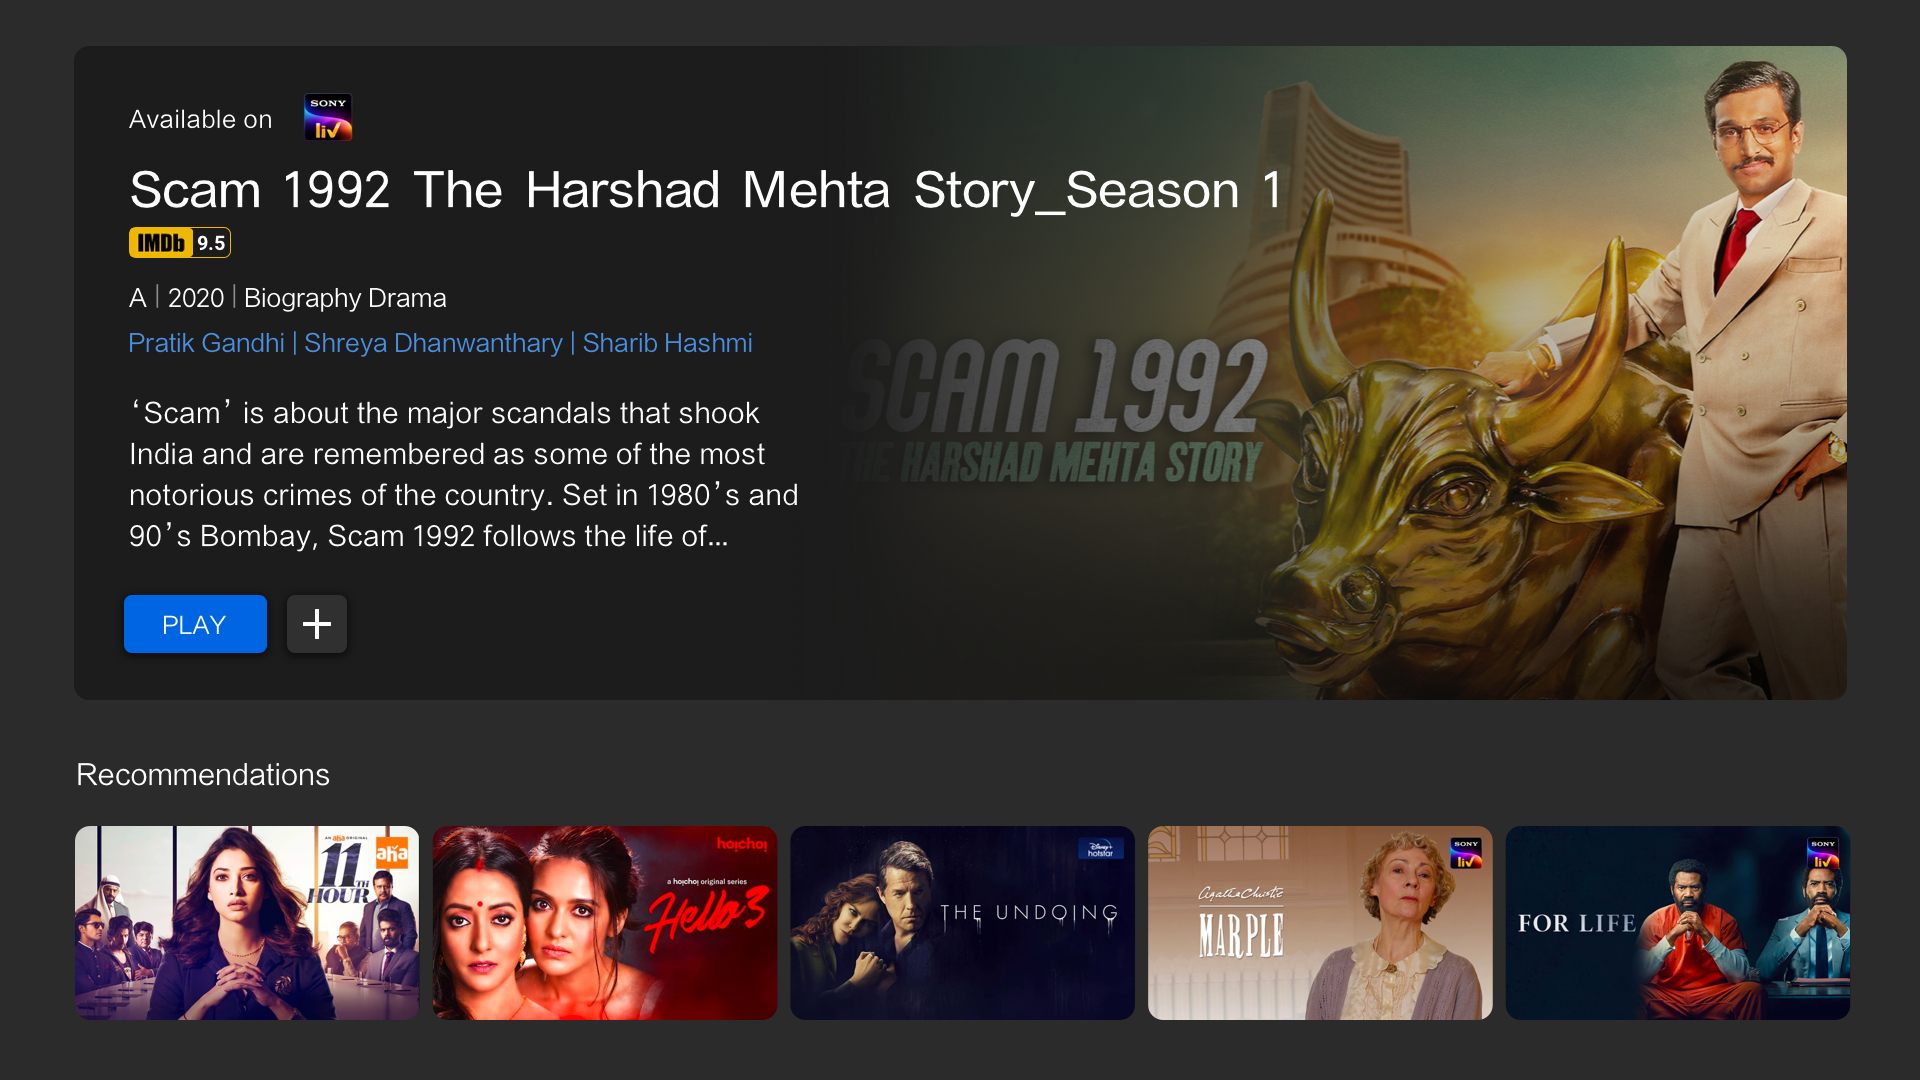Open Sharib Hashmi cast link
The width and height of the screenshot is (1920, 1080).
(667, 343)
